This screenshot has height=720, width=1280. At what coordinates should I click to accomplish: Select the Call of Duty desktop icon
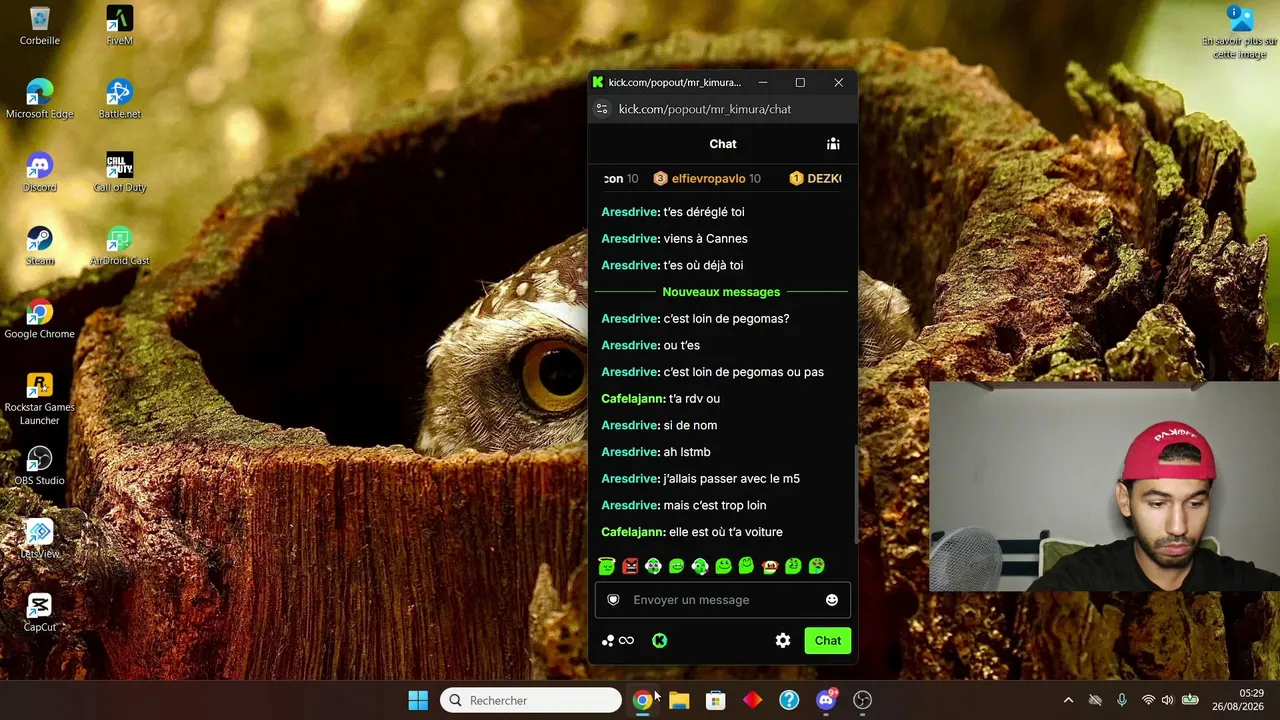[x=120, y=173]
